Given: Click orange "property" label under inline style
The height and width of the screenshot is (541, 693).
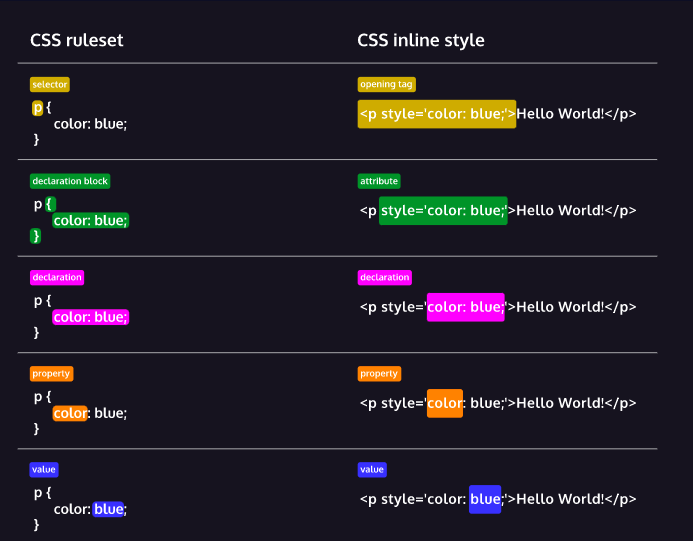Looking at the screenshot, I should click(x=379, y=373).
